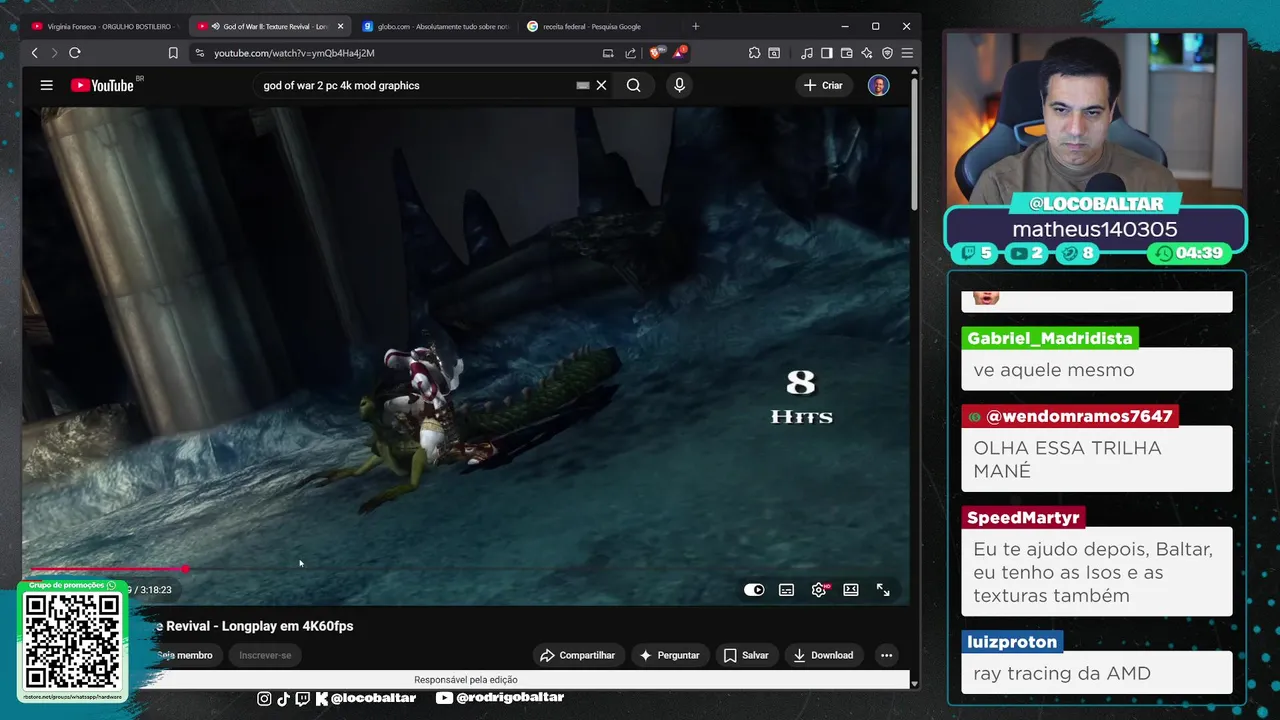
Task: Click the 3:18:23 video duration text
Action: 155,590
